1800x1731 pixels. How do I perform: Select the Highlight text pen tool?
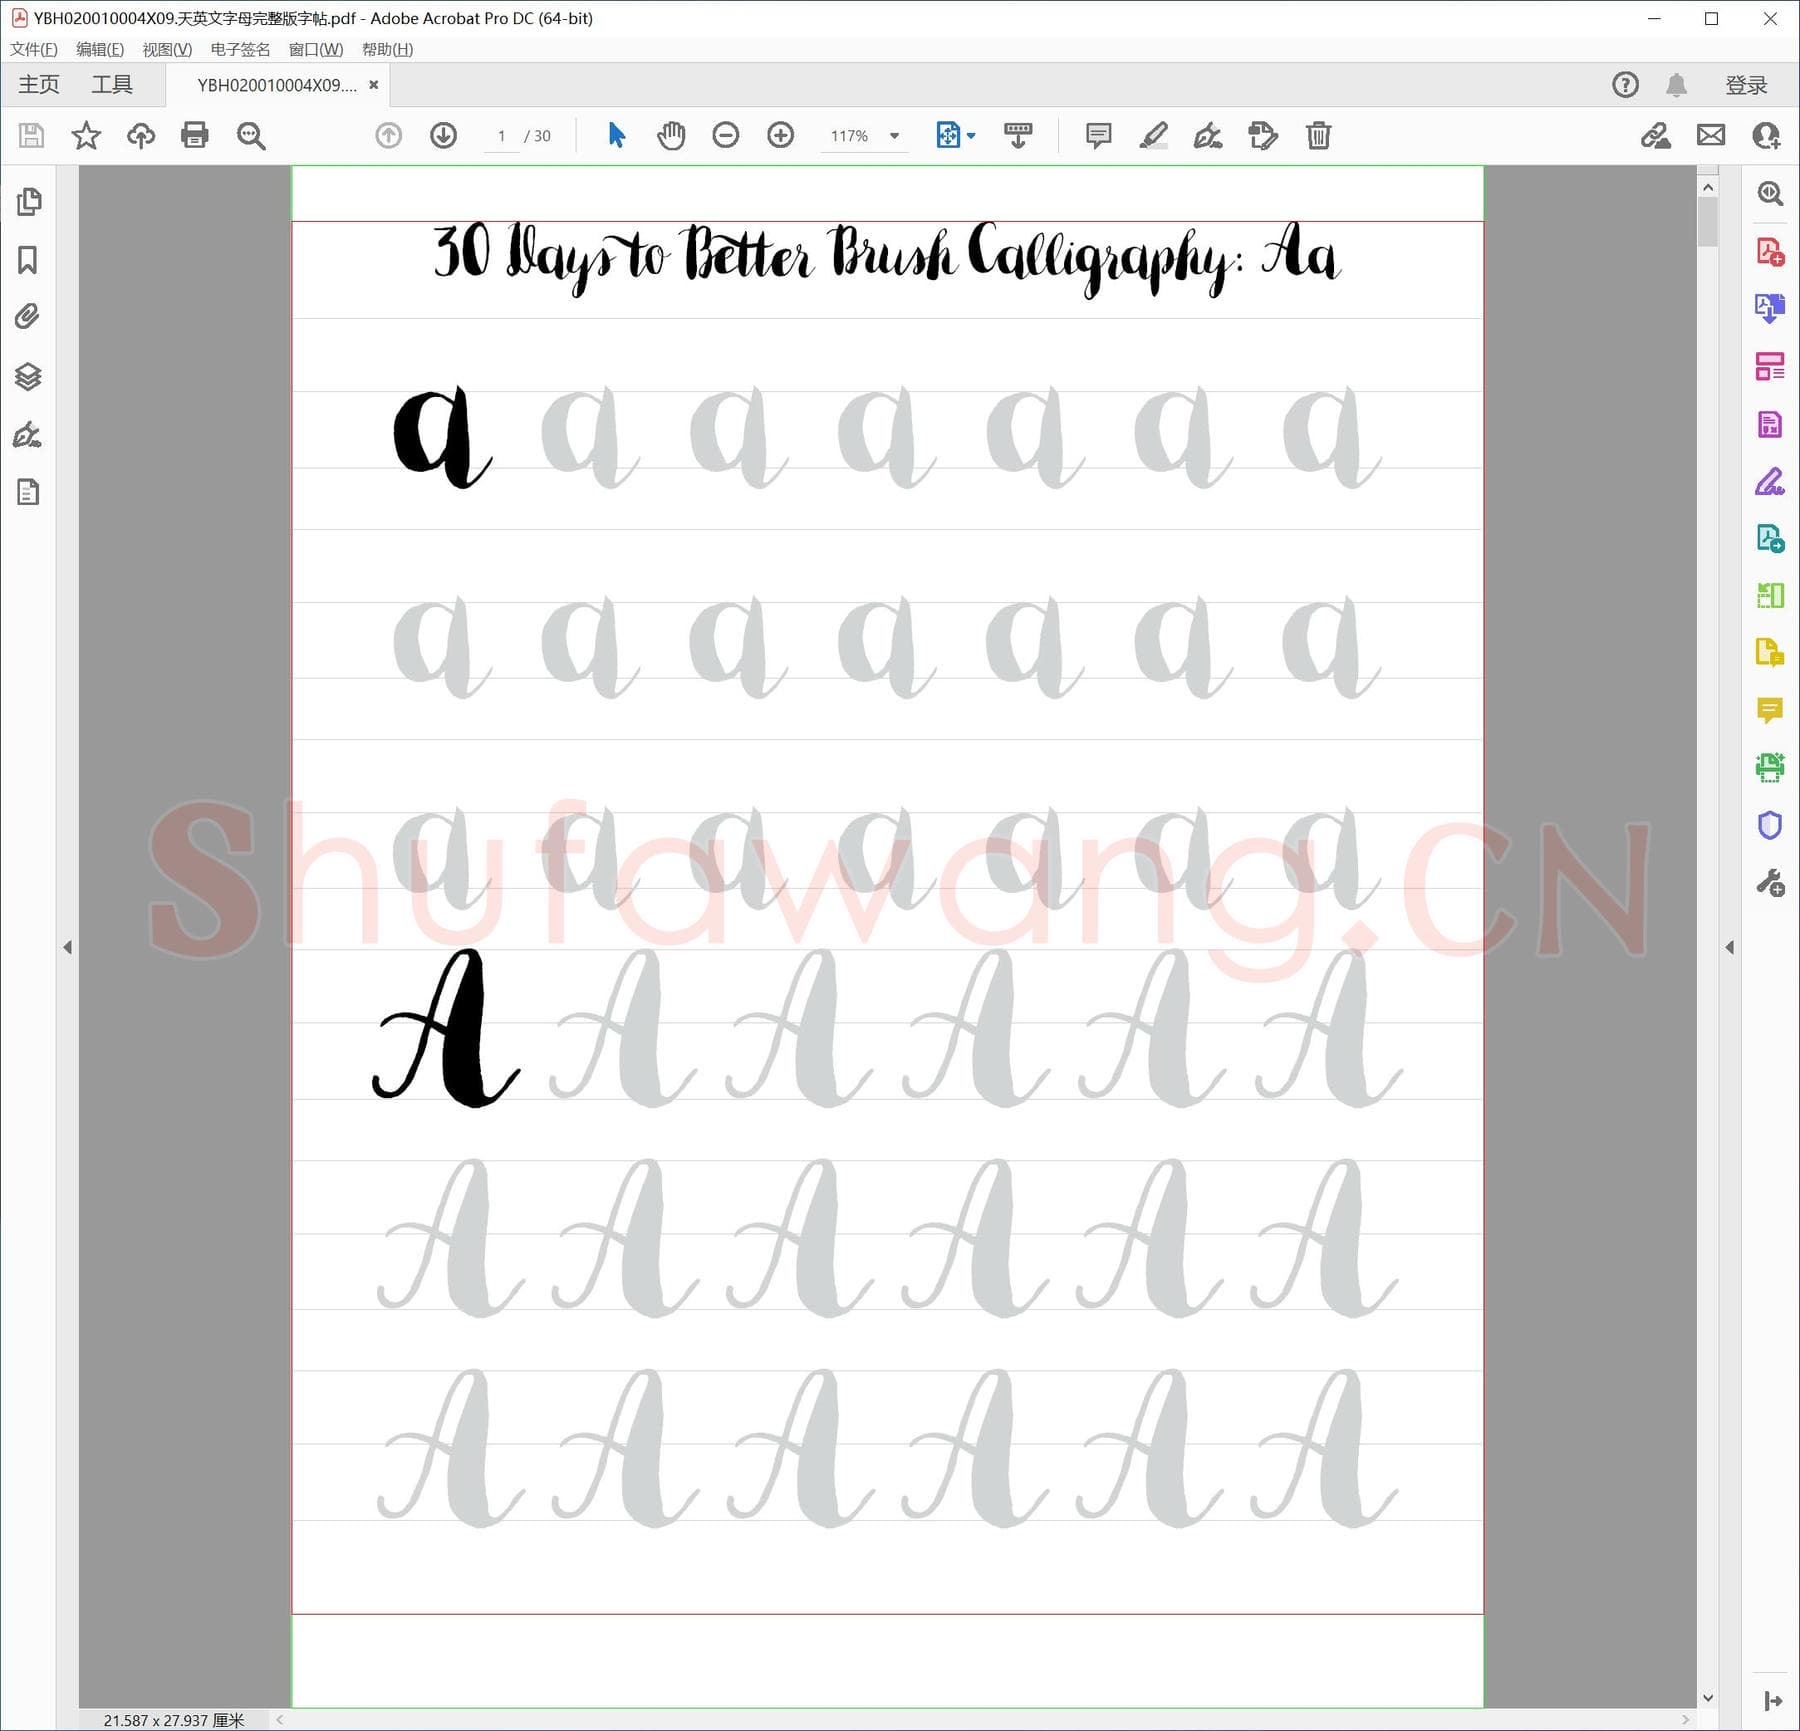(x=1153, y=135)
